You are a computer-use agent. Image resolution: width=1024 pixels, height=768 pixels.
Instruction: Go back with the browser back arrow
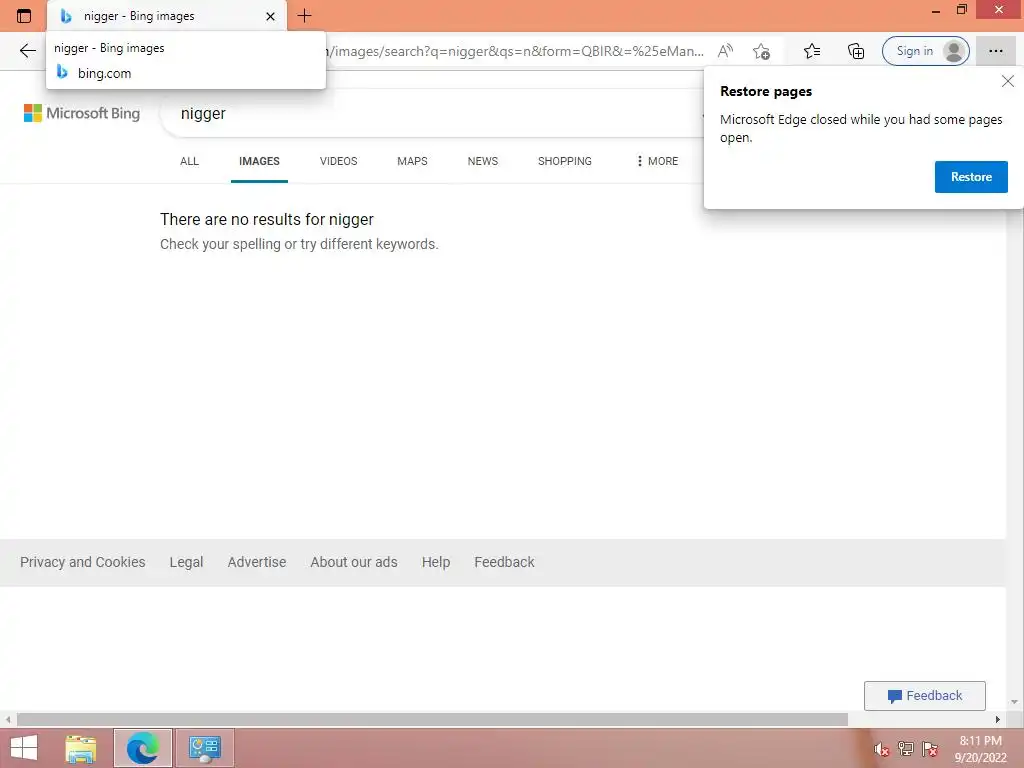pos(27,51)
